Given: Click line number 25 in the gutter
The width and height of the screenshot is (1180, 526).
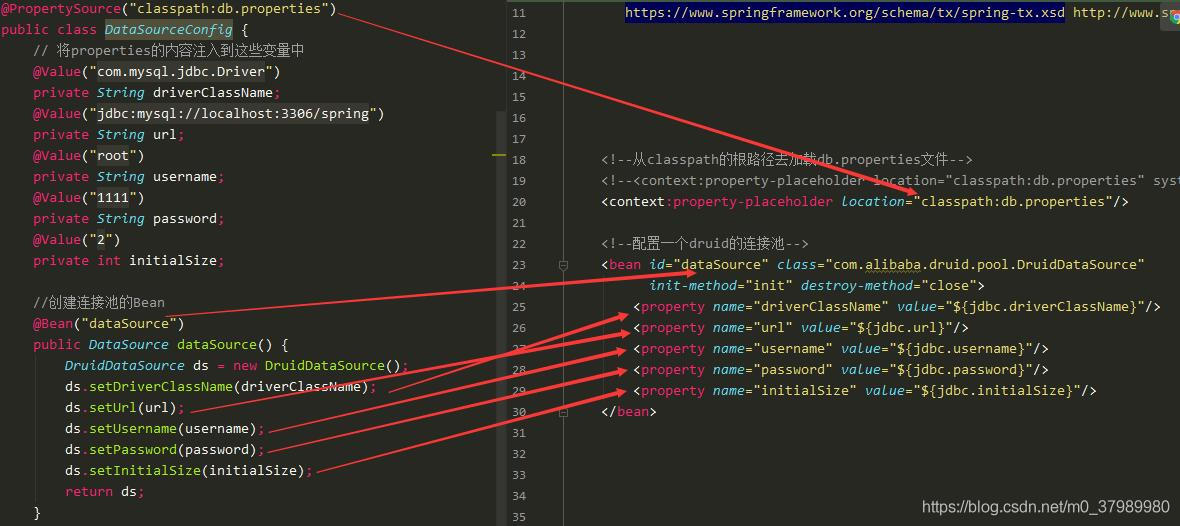Looking at the screenshot, I should tap(518, 307).
